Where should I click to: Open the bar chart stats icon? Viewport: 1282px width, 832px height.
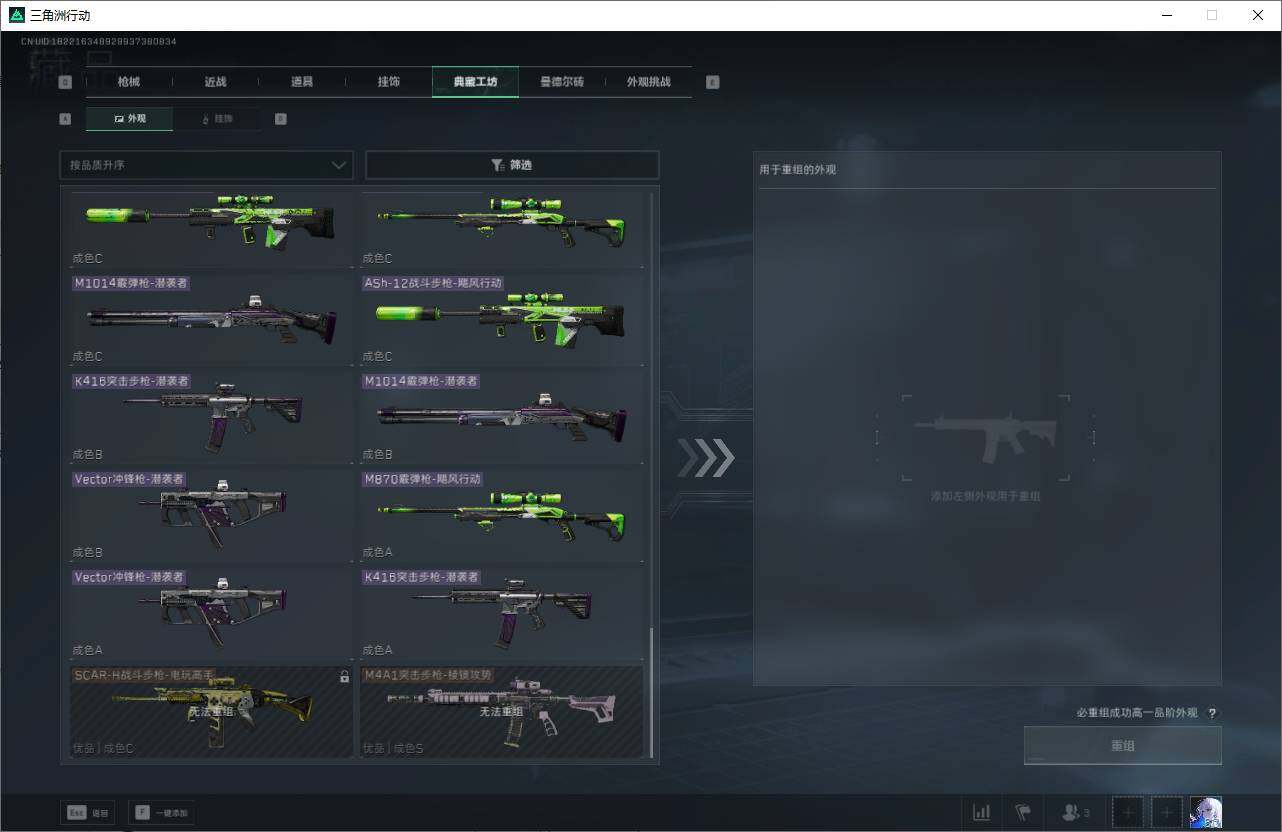pyautogui.click(x=982, y=812)
